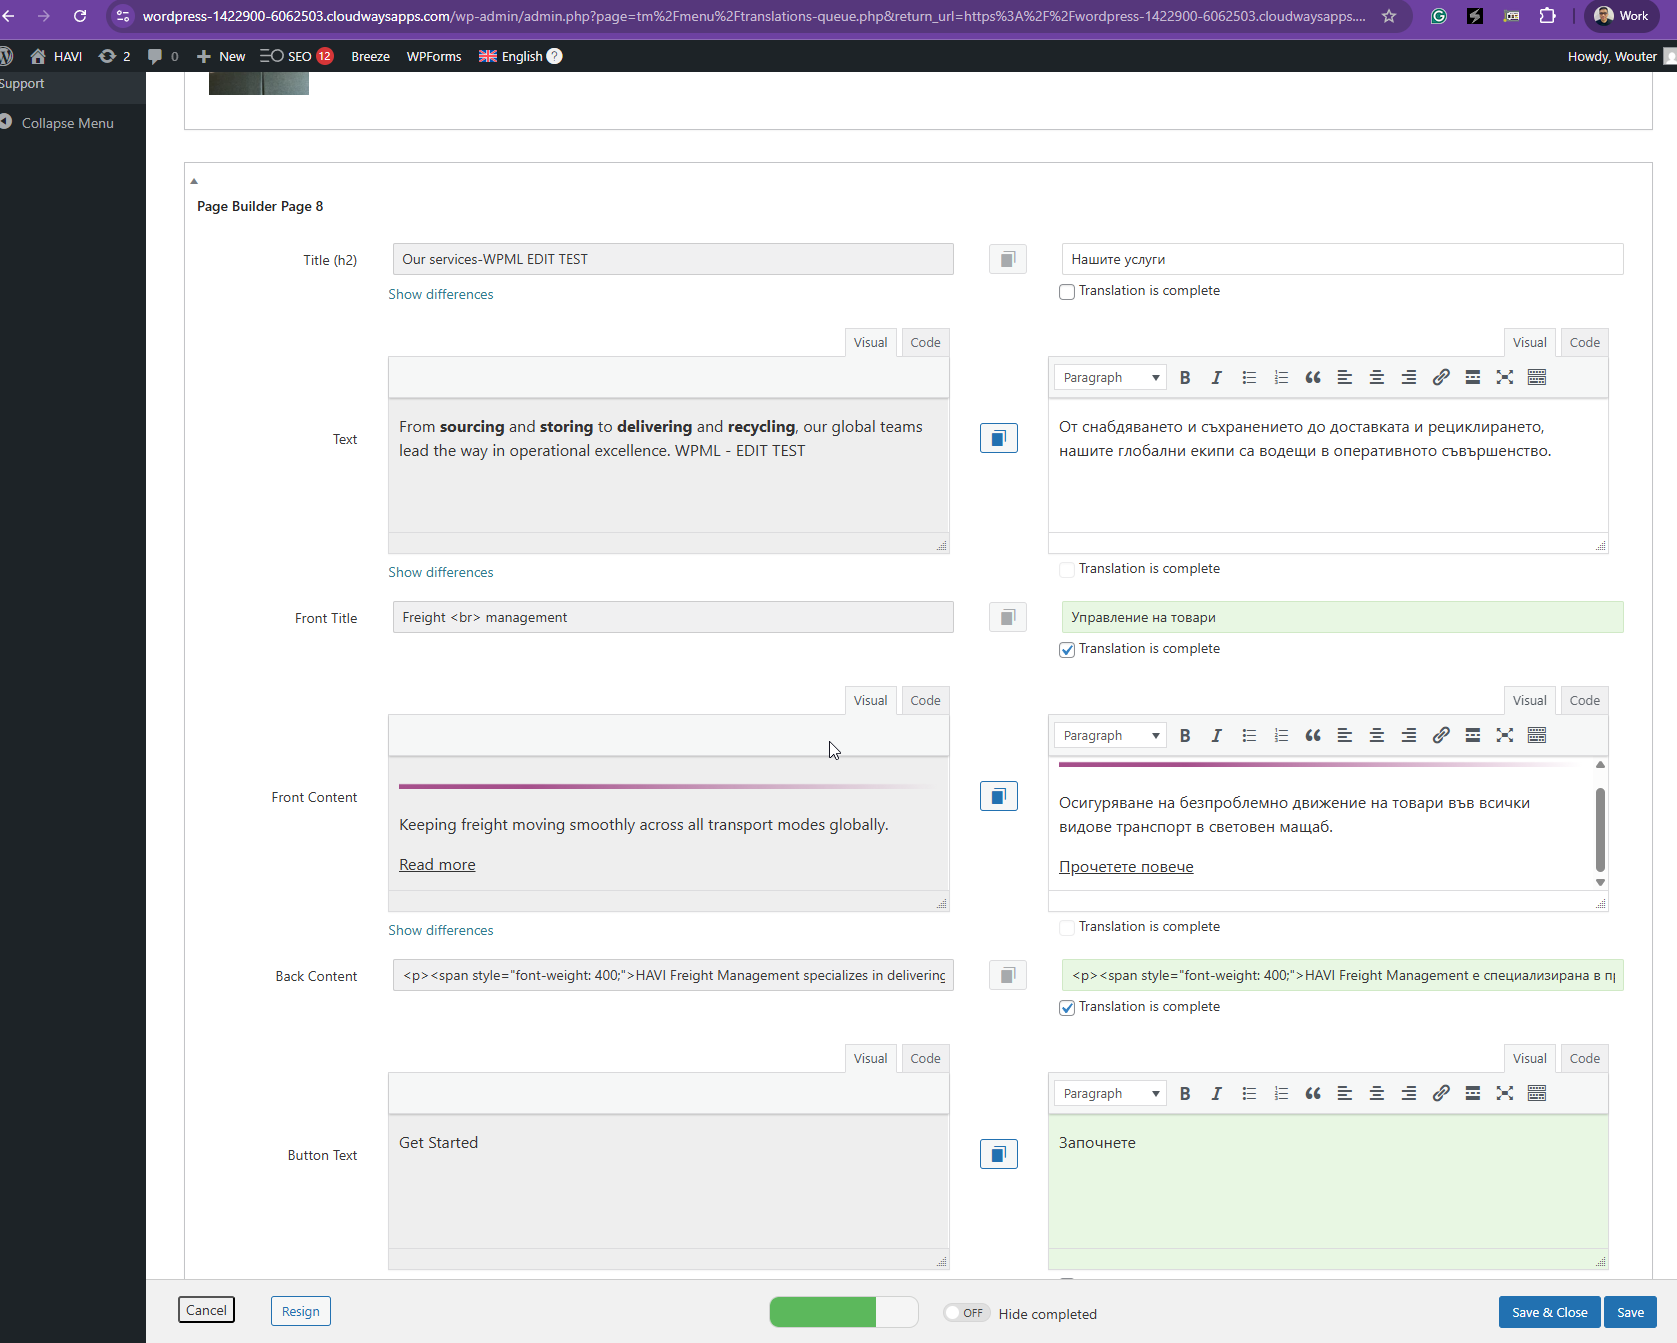Click Front Title translation input field
Image resolution: width=1677 pixels, height=1343 pixels.
point(1342,617)
